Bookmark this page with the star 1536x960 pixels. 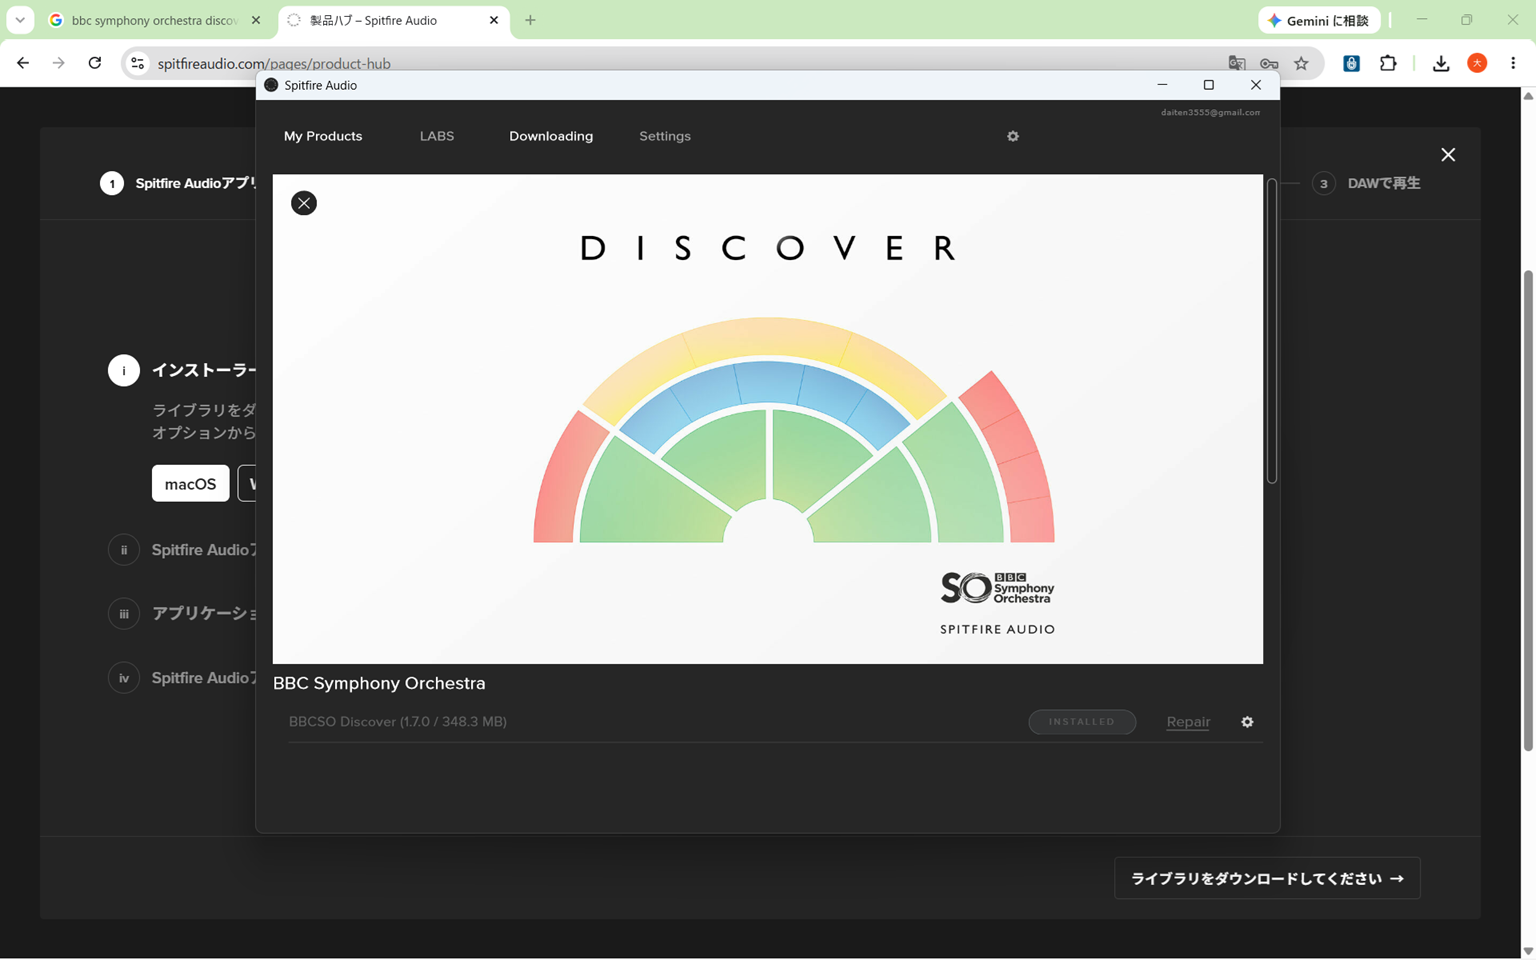click(x=1301, y=63)
